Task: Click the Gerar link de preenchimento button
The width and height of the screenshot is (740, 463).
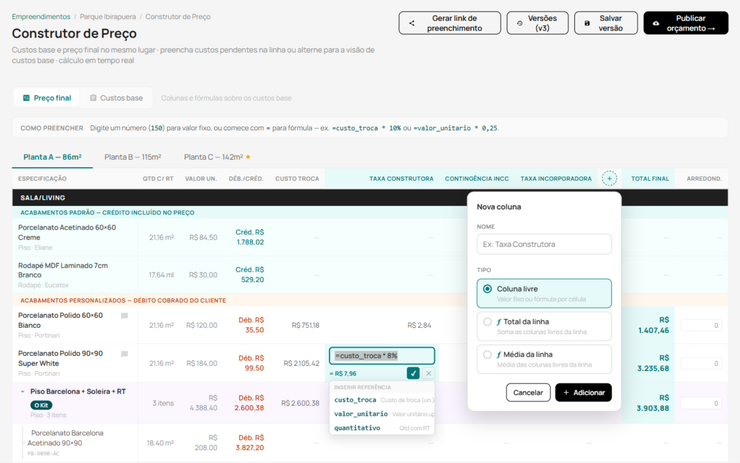Action: pyautogui.click(x=449, y=23)
